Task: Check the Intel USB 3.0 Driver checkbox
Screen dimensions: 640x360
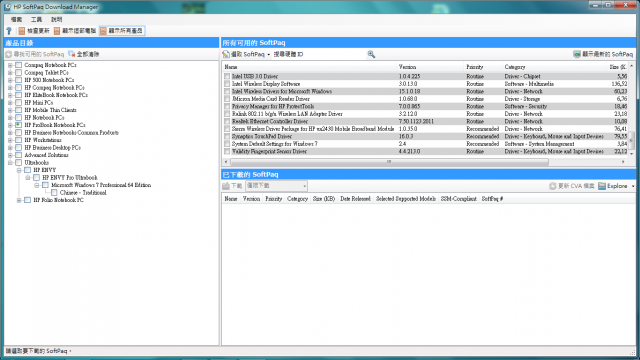Action: pos(227,76)
